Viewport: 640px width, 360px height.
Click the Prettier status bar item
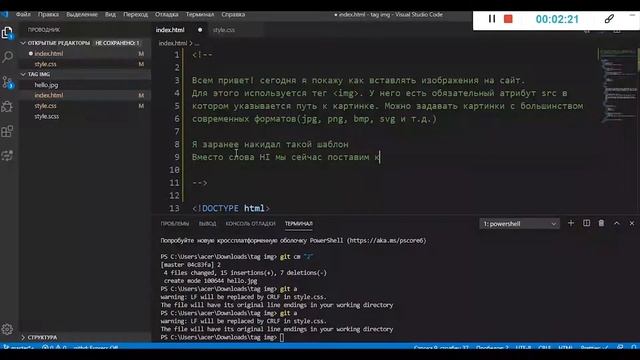tap(594, 348)
